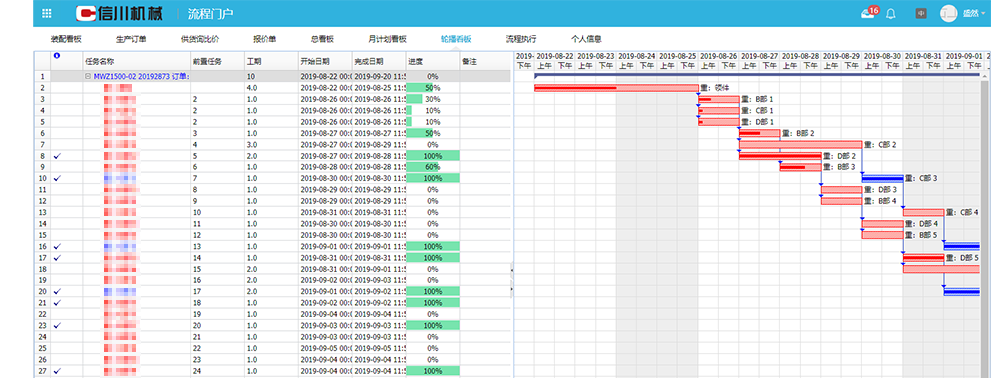This screenshot has height=378, width=1000.
Task: Open the app grid menu icon
Action: [47, 13]
